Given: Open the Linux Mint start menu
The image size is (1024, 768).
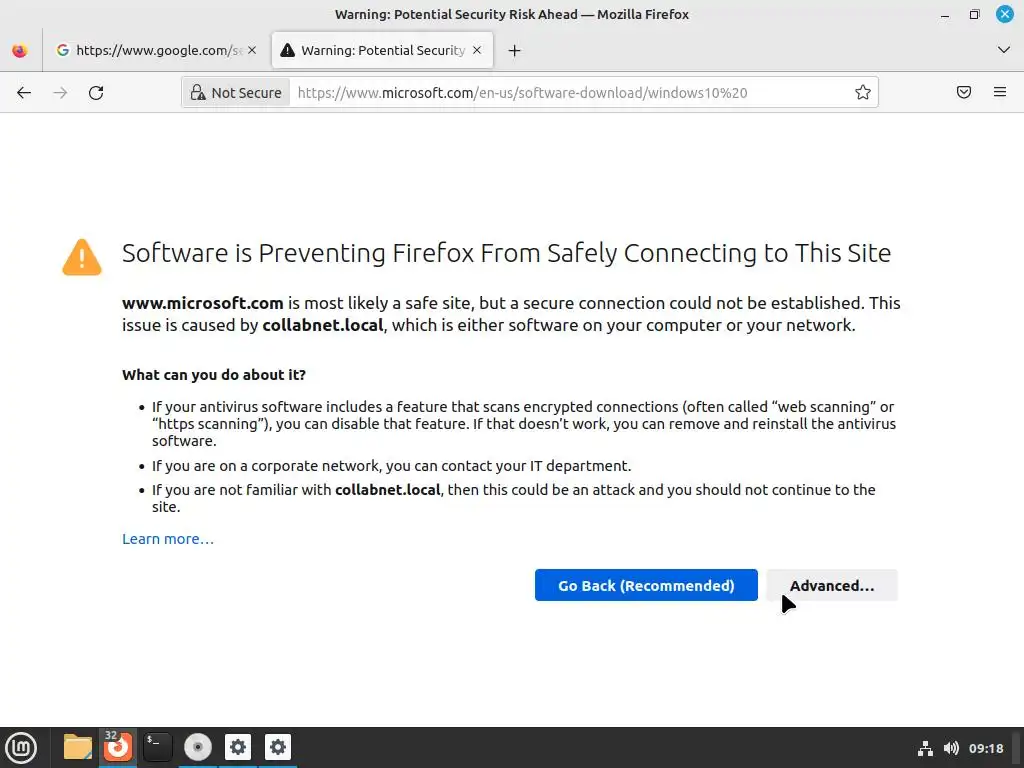Looking at the screenshot, I should click(x=21, y=747).
